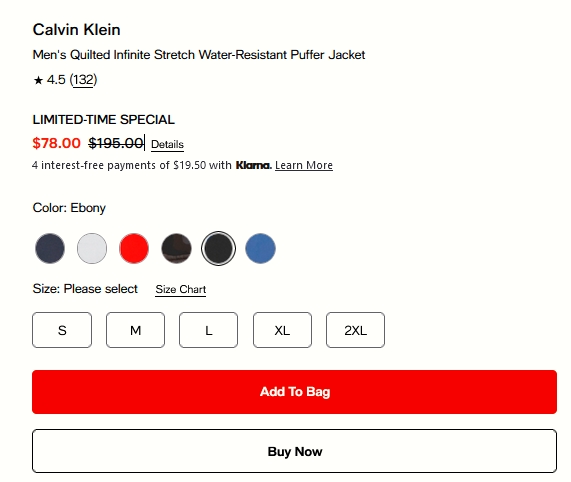Image resolution: width=571 pixels, height=482 pixels.
Task: Click the Klarna logo text
Action: [253, 165]
